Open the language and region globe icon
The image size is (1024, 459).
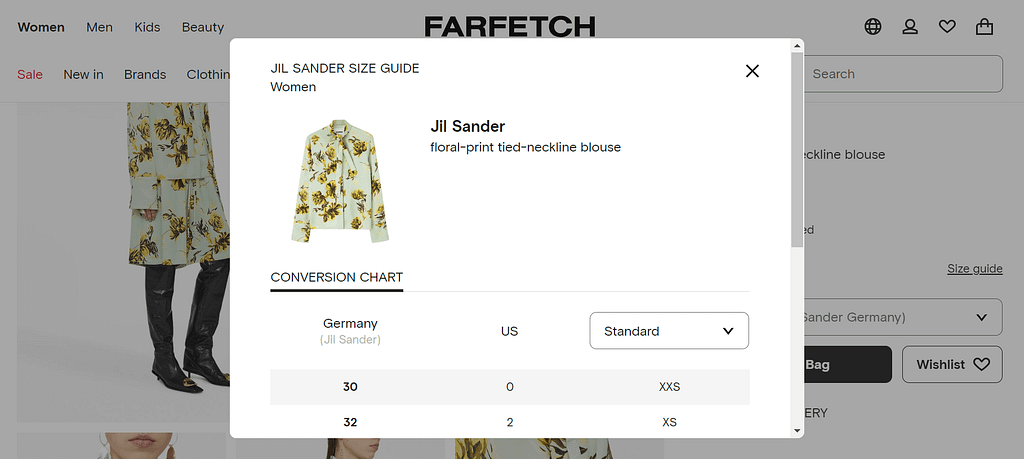[873, 27]
